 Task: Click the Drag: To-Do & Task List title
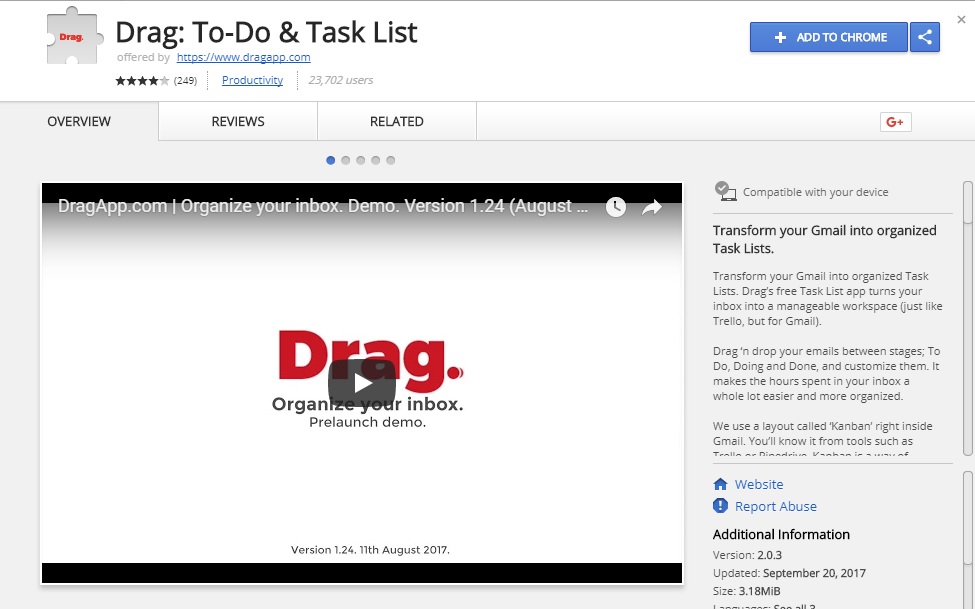tap(266, 32)
